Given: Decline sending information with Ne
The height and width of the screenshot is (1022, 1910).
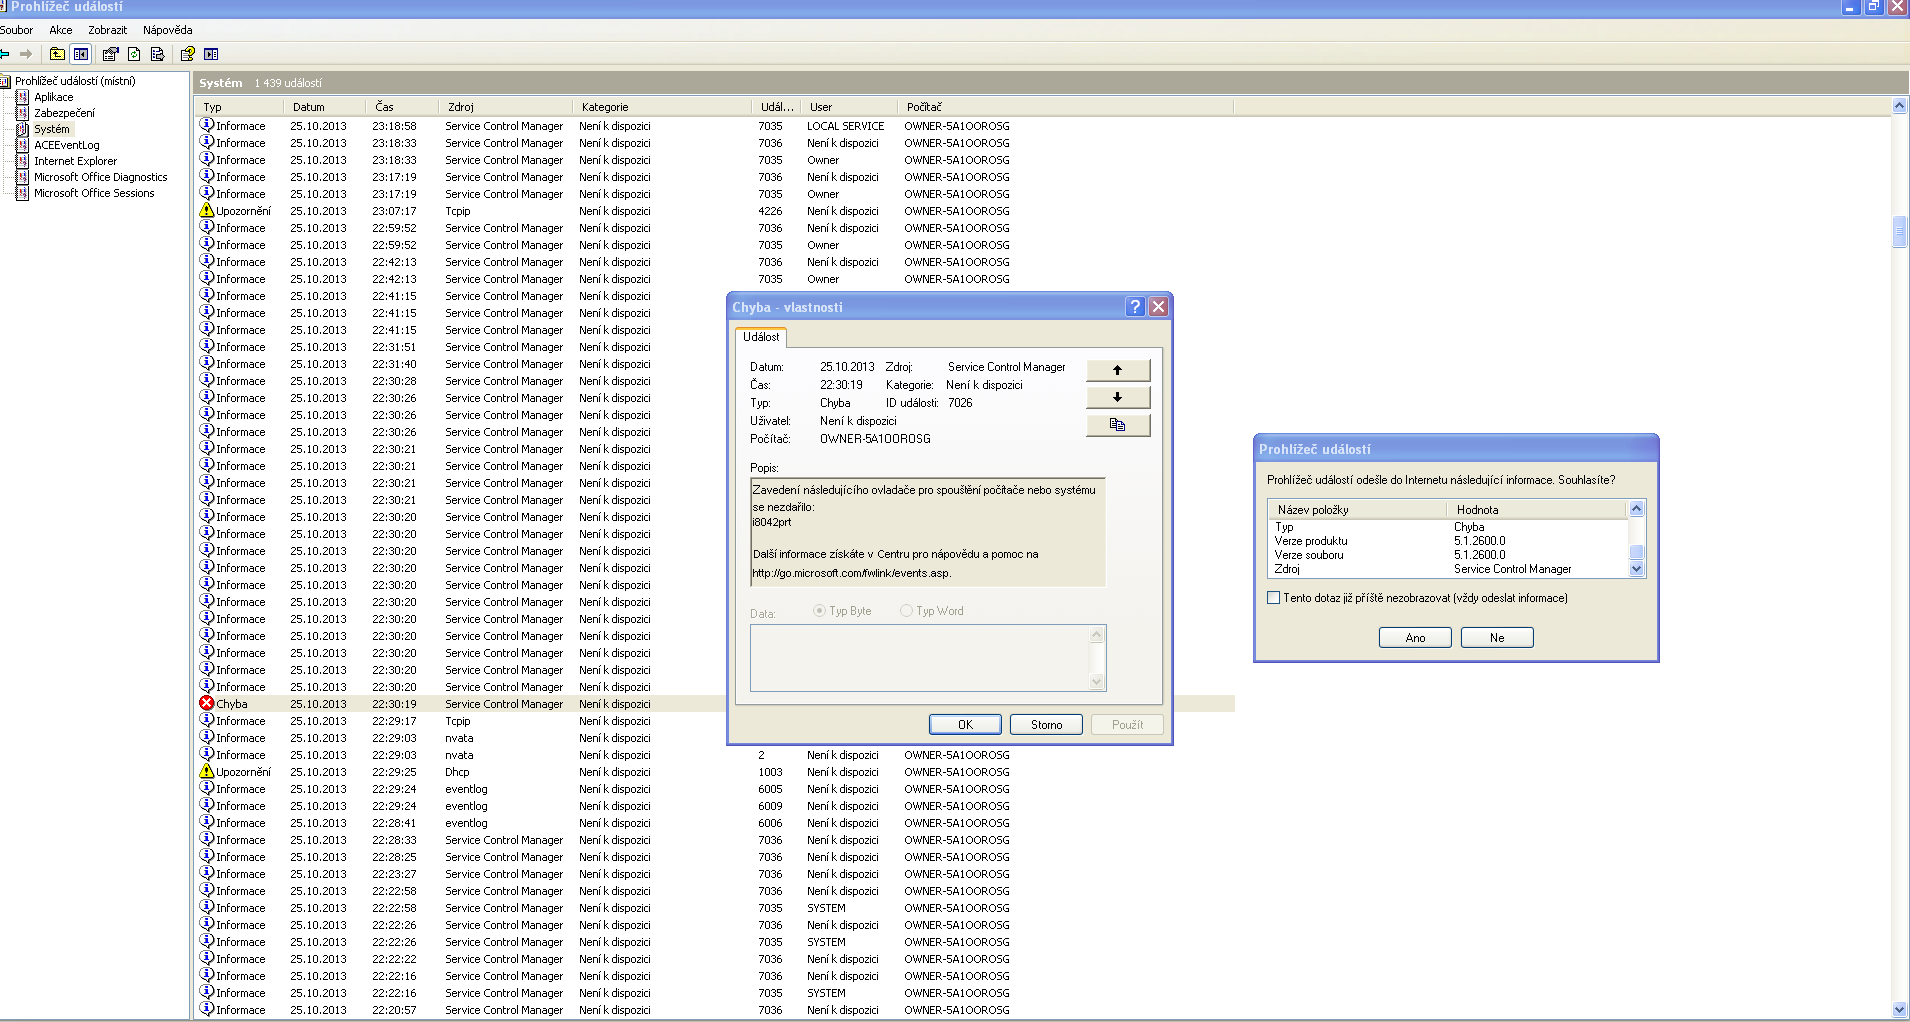Looking at the screenshot, I should [1497, 638].
